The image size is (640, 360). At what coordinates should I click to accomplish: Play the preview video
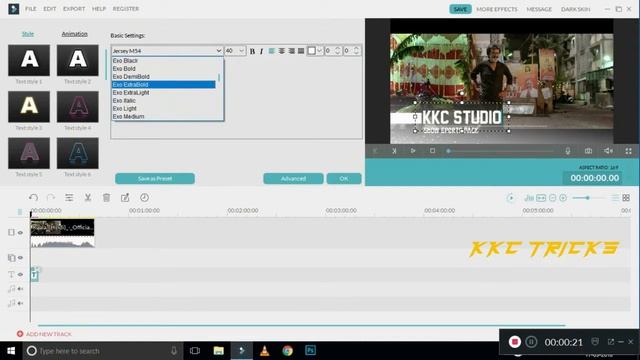tap(413, 151)
